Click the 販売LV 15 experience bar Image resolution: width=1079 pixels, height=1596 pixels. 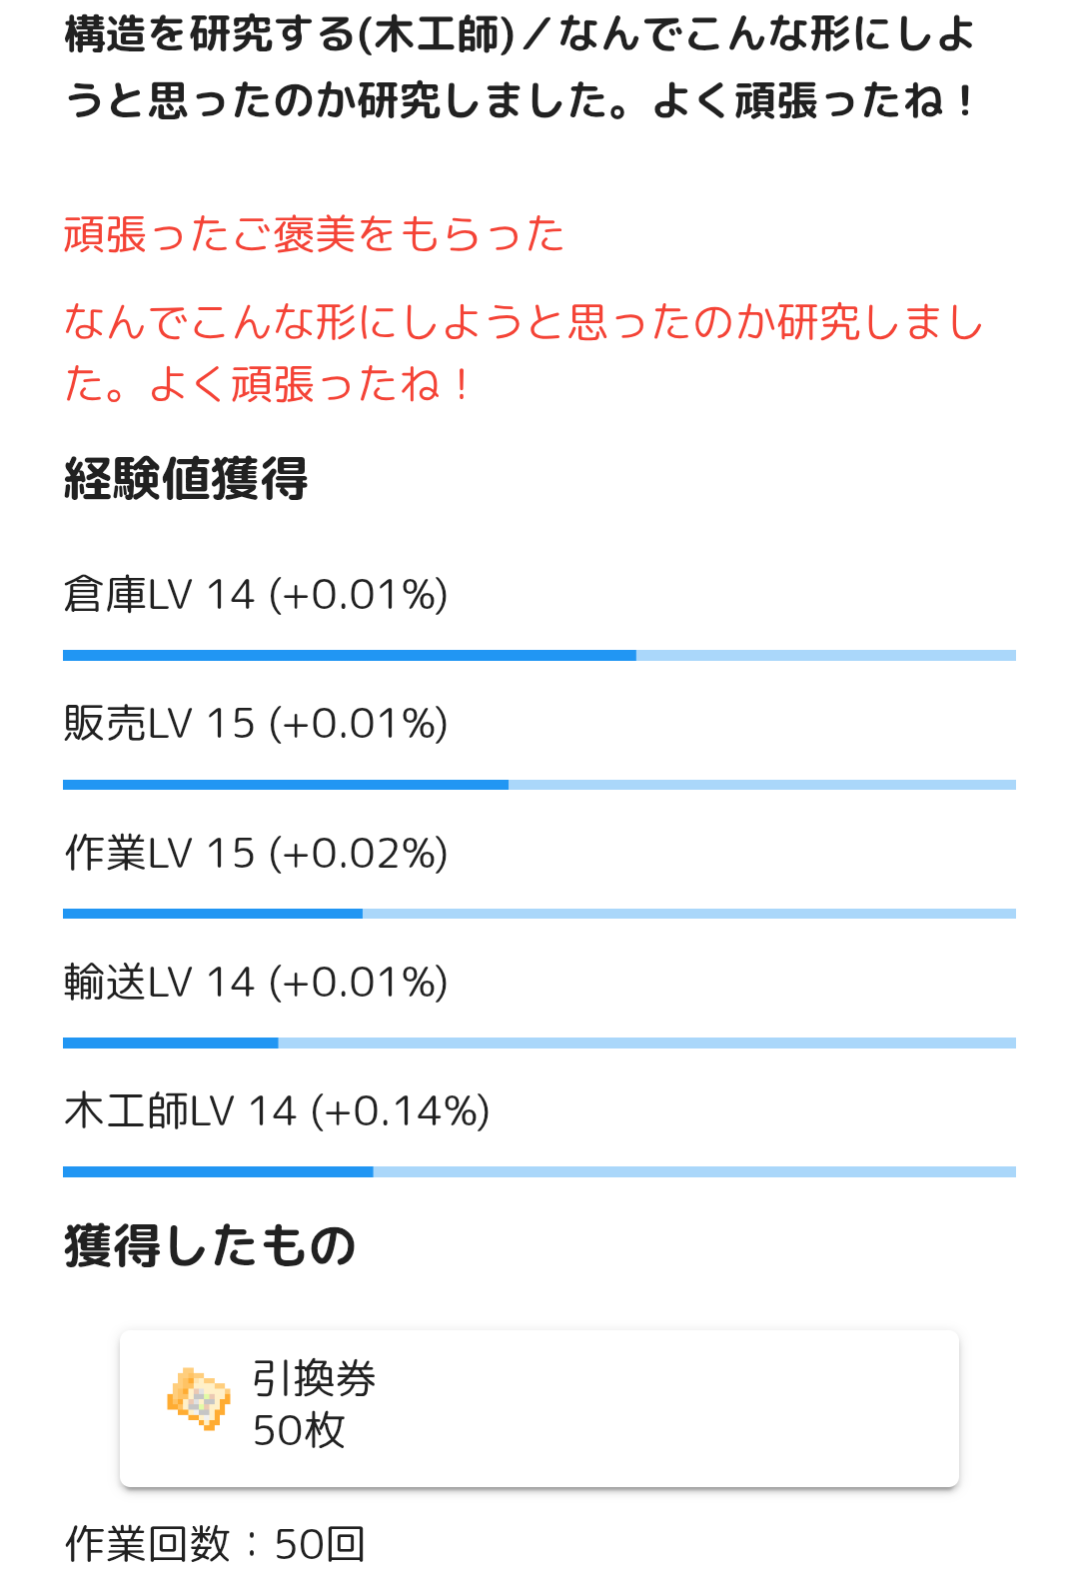point(539,785)
